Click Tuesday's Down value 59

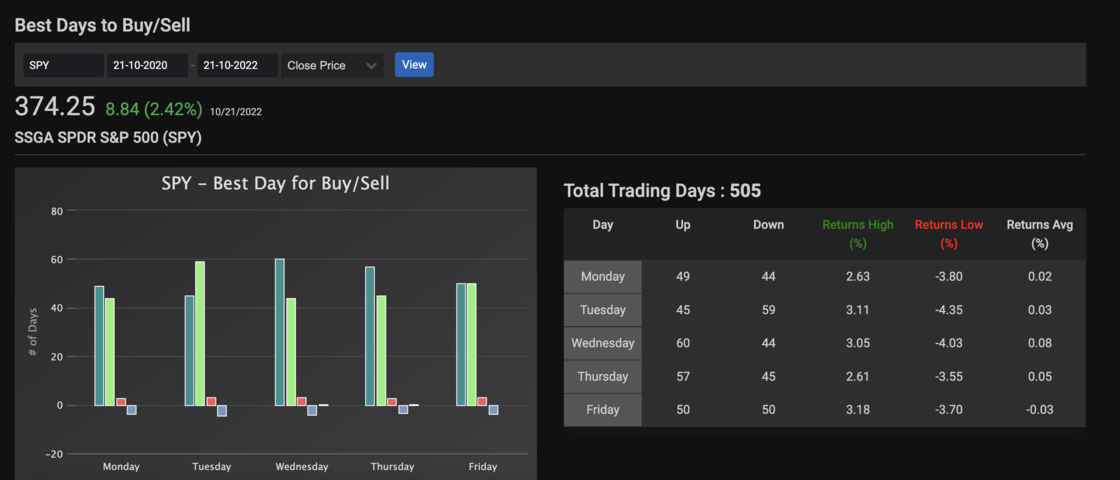[x=769, y=310]
